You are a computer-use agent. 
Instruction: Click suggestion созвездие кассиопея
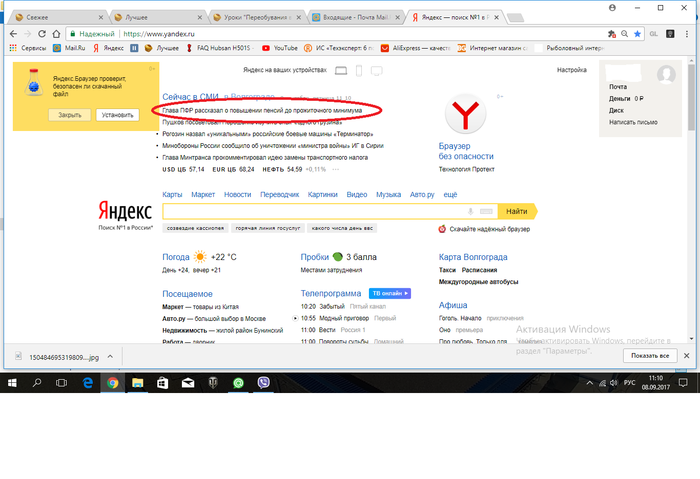(195, 228)
